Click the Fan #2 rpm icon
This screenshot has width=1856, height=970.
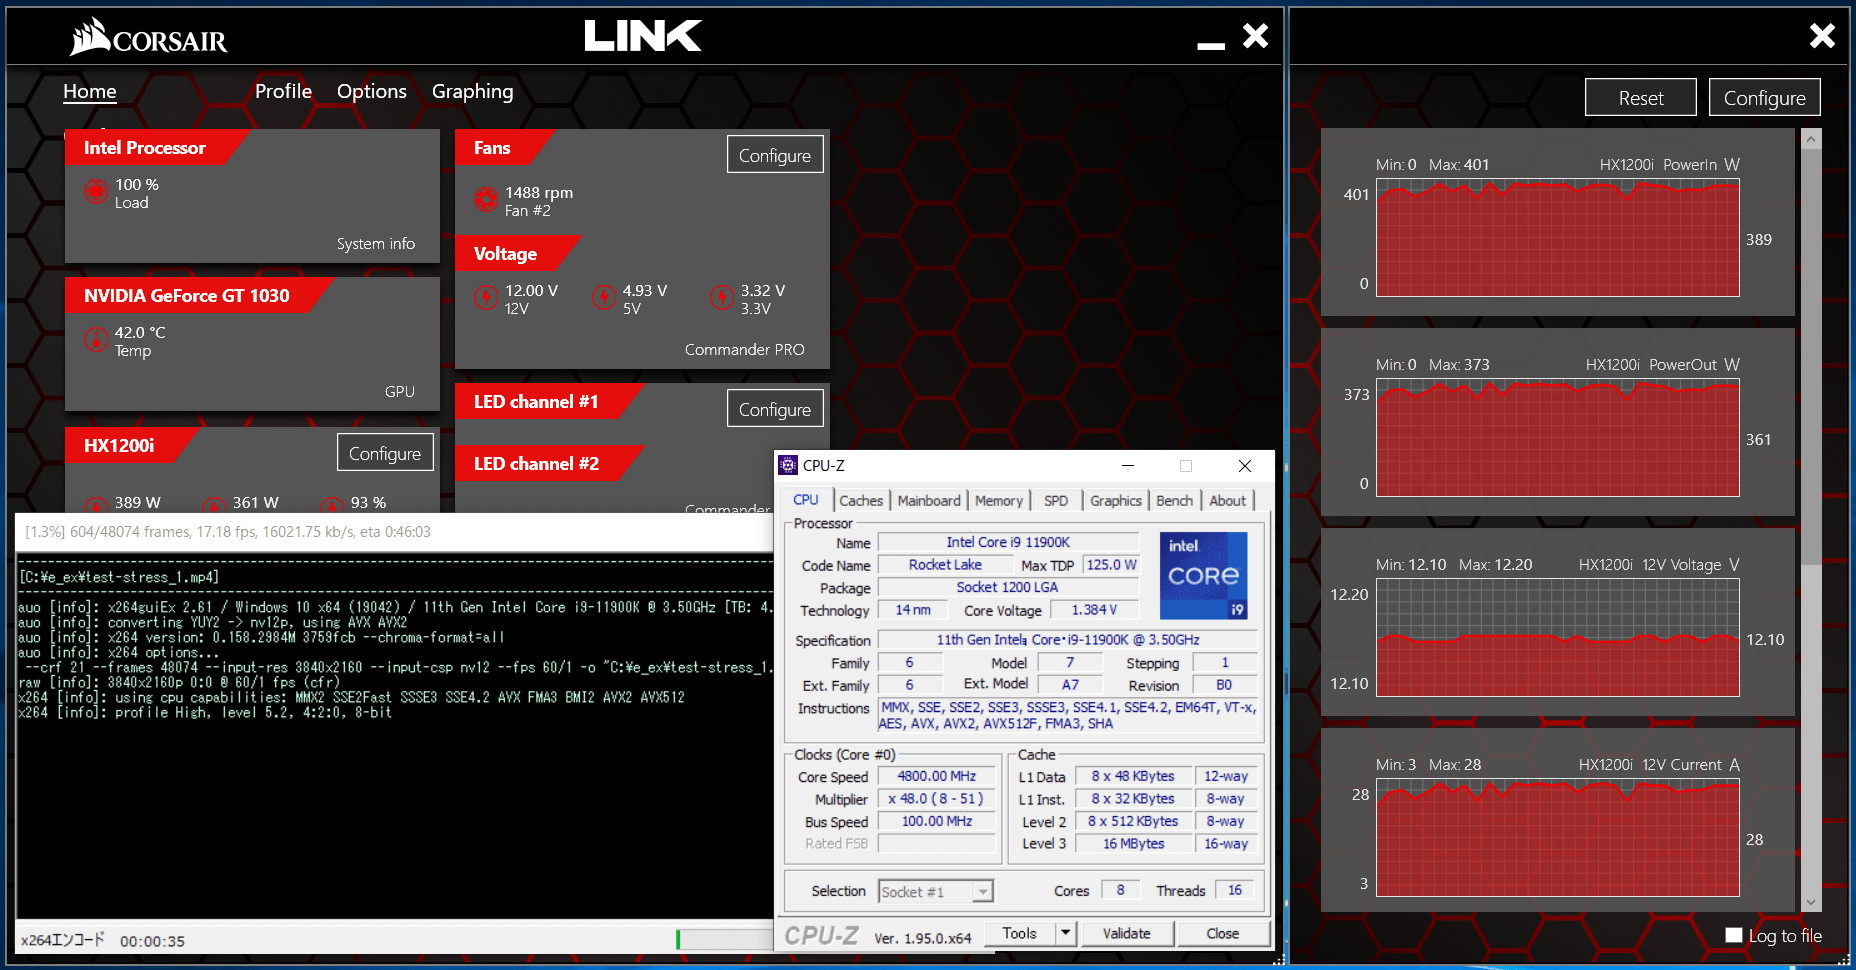(x=486, y=200)
